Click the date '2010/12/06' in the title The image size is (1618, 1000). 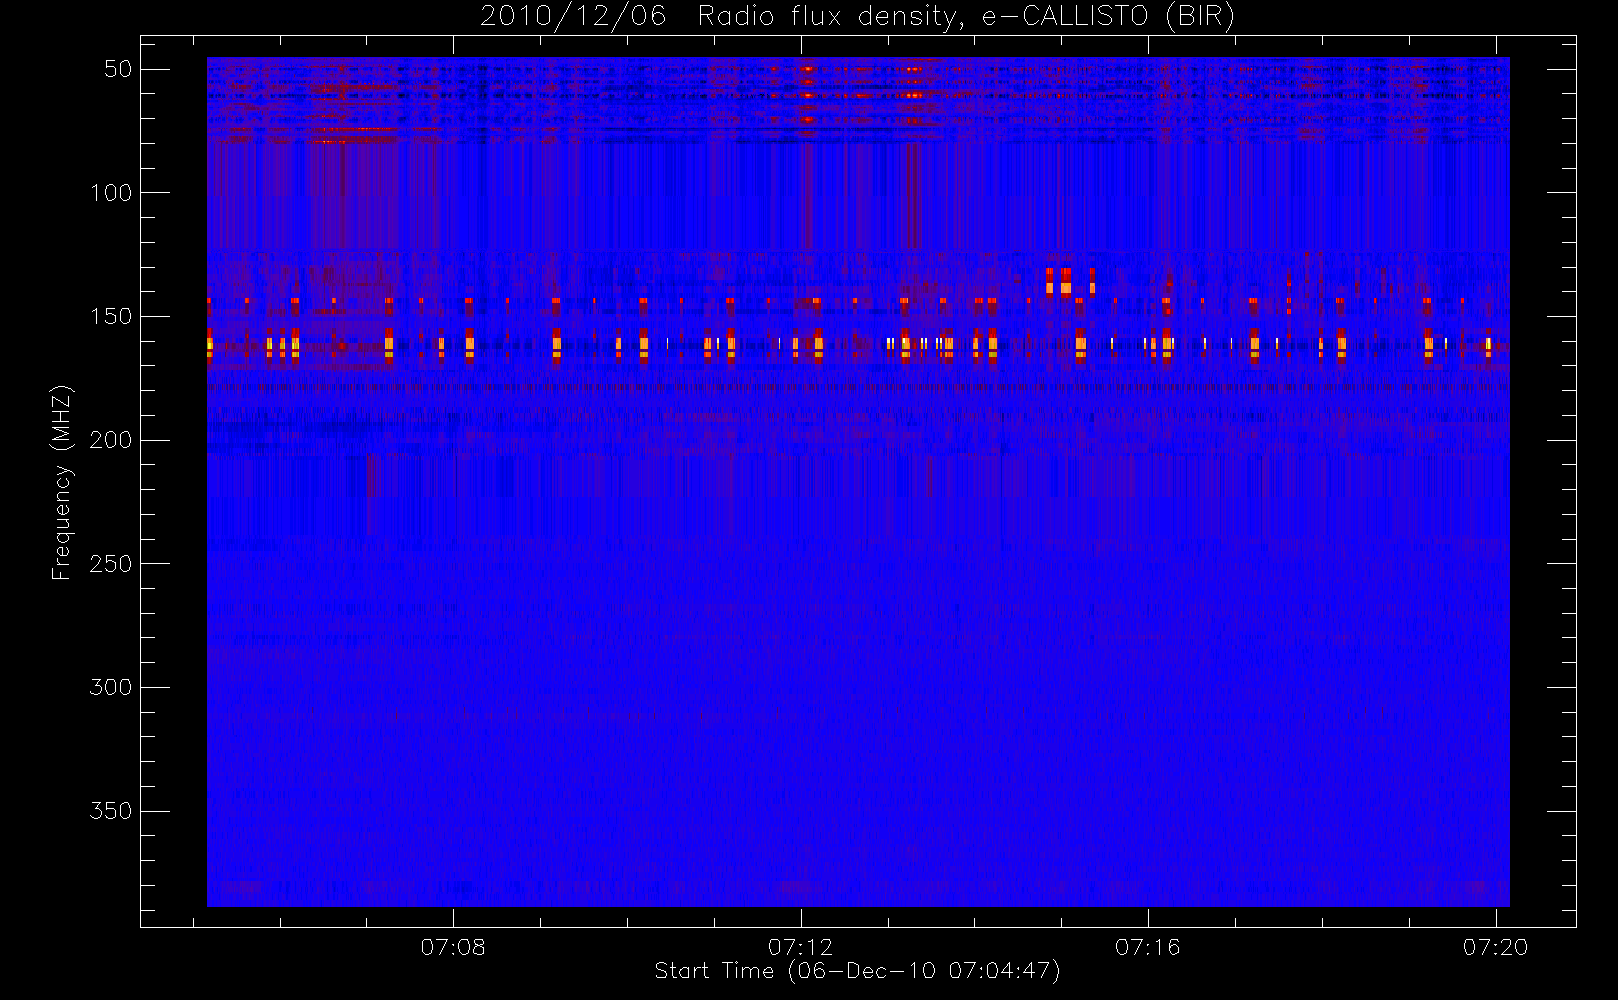(573, 16)
